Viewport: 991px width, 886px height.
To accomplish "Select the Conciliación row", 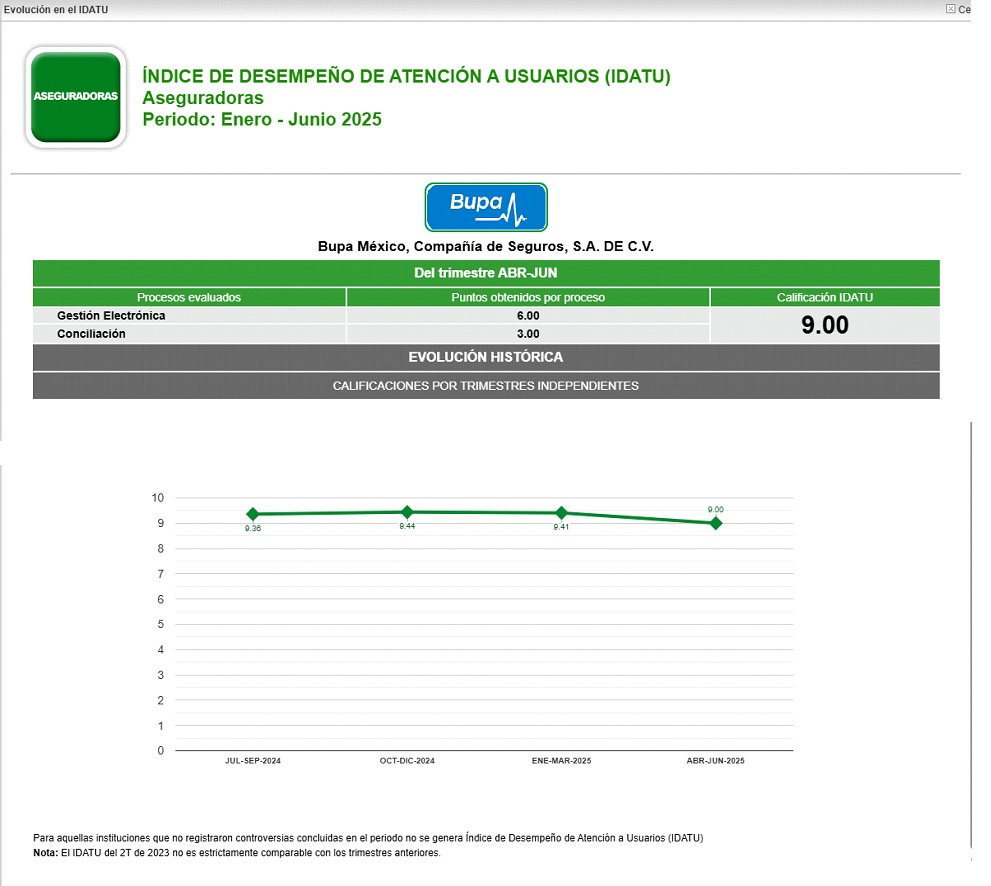I will click(x=91, y=334).
